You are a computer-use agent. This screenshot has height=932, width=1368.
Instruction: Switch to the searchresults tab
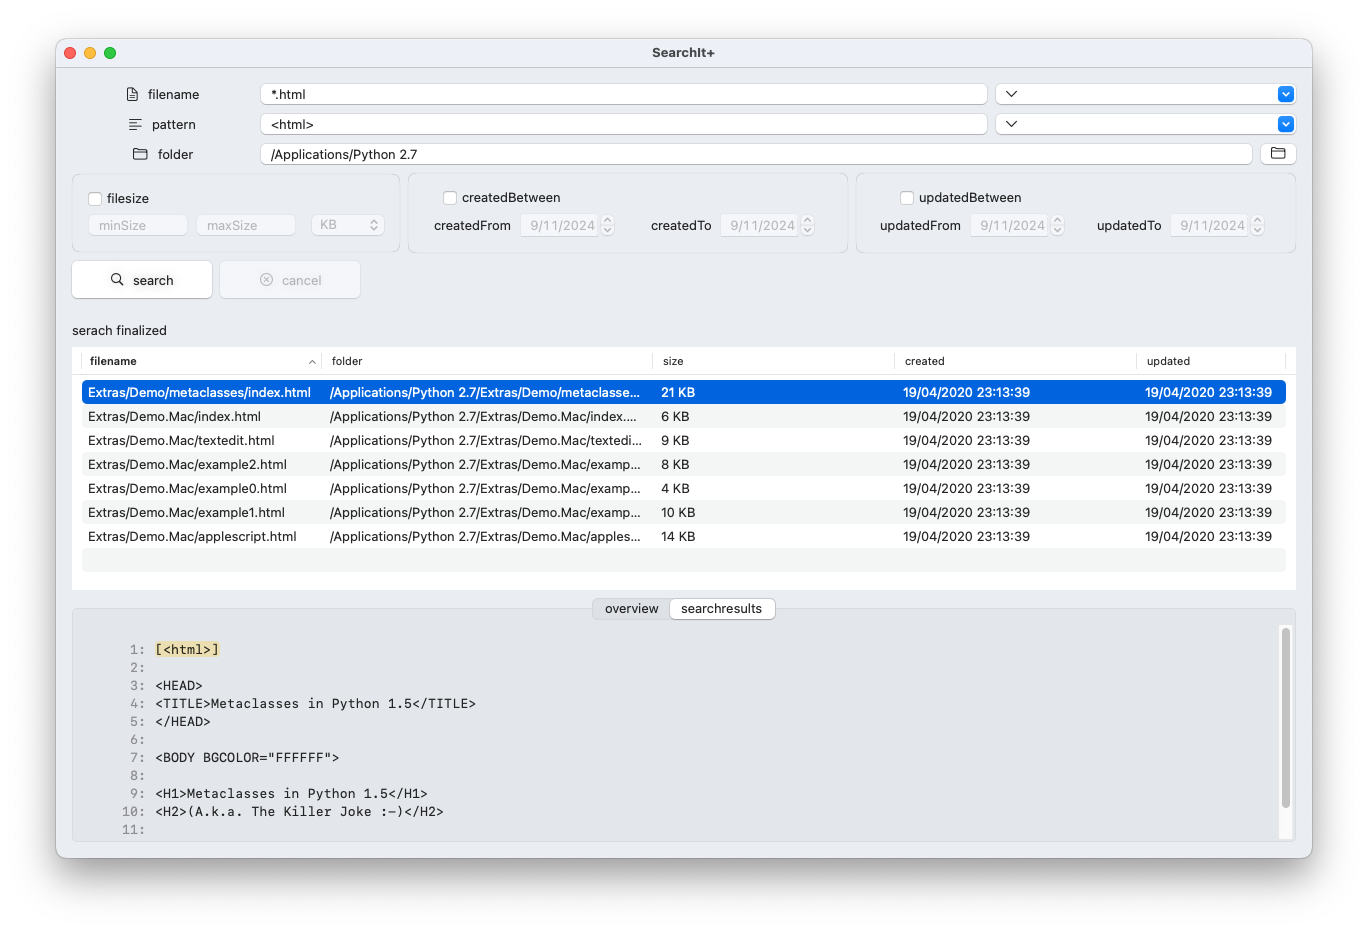tap(722, 608)
